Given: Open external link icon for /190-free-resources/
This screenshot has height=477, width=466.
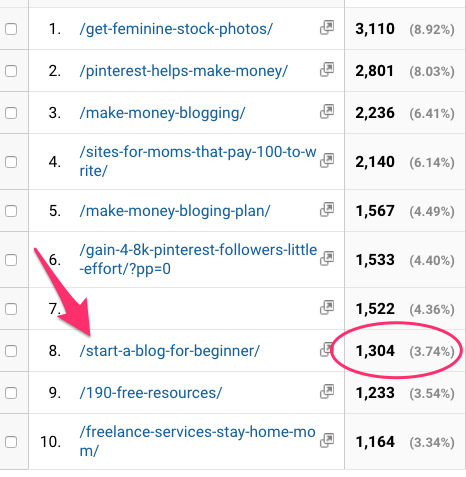Looking at the screenshot, I should tap(327, 392).
